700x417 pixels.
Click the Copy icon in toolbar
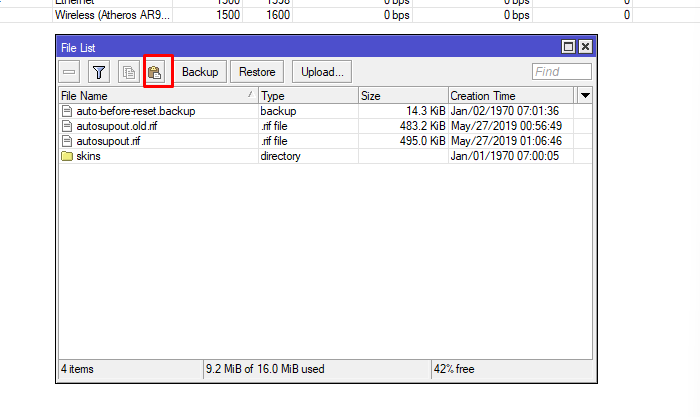pyautogui.click(x=128, y=72)
